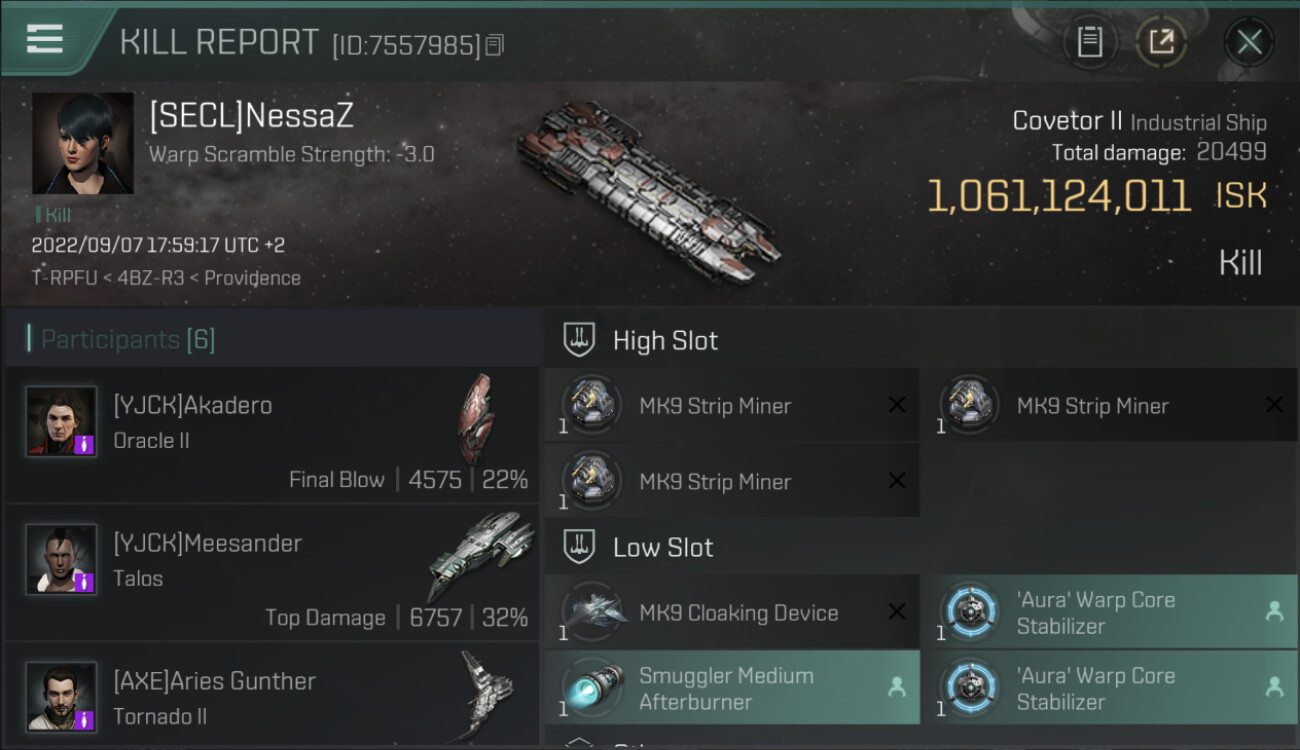Click Akadero's purple info badge
The width and height of the screenshot is (1300, 750).
click(x=84, y=444)
